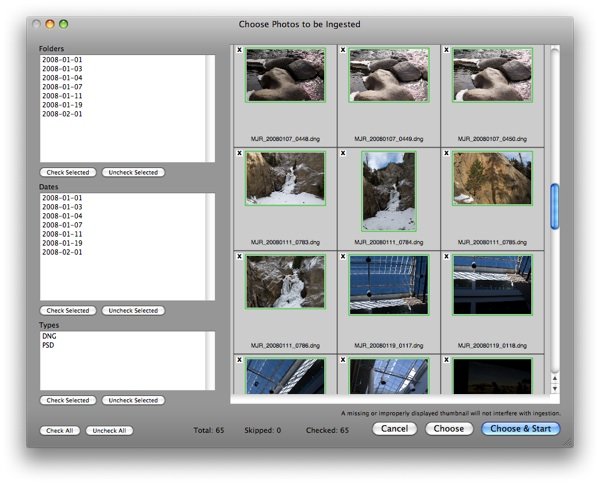Image resolution: width=600 pixels, height=484 pixels.
Task: Select DNG in the Types list
Action: (x=48, y=338)
